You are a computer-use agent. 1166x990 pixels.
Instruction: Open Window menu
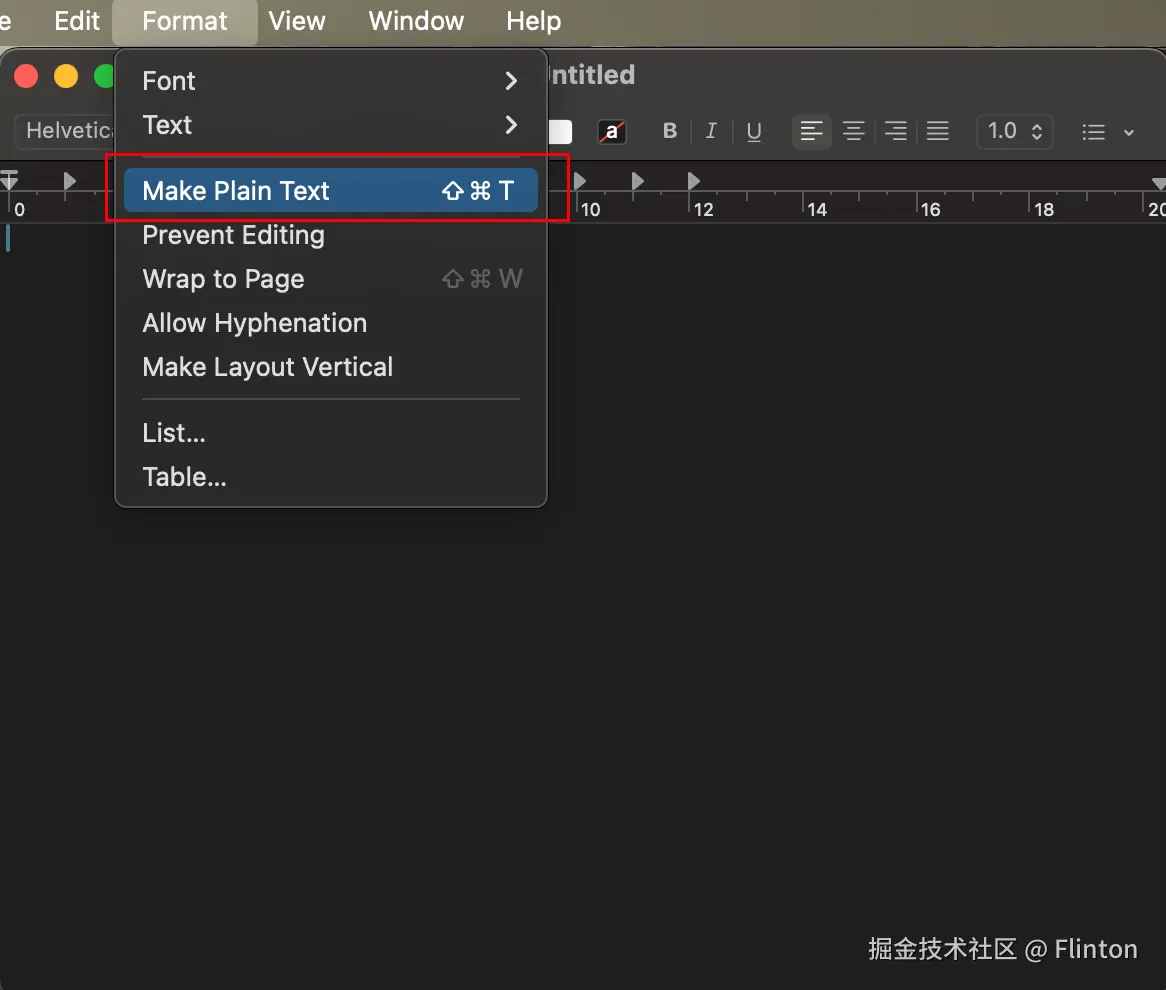[416, 21]
